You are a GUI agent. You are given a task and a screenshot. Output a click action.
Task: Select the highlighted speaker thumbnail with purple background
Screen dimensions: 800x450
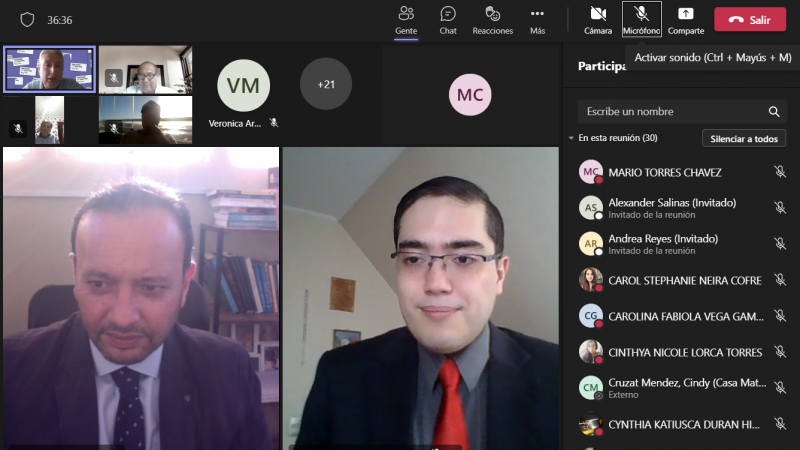point(49,69)
